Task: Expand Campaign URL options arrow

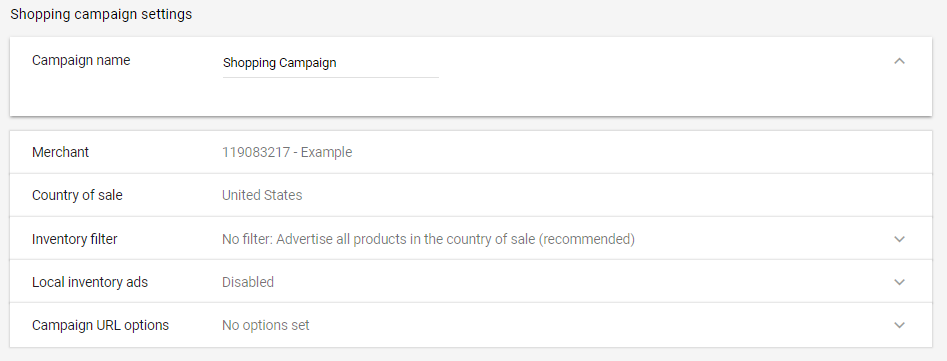Action: coord(899,325)
